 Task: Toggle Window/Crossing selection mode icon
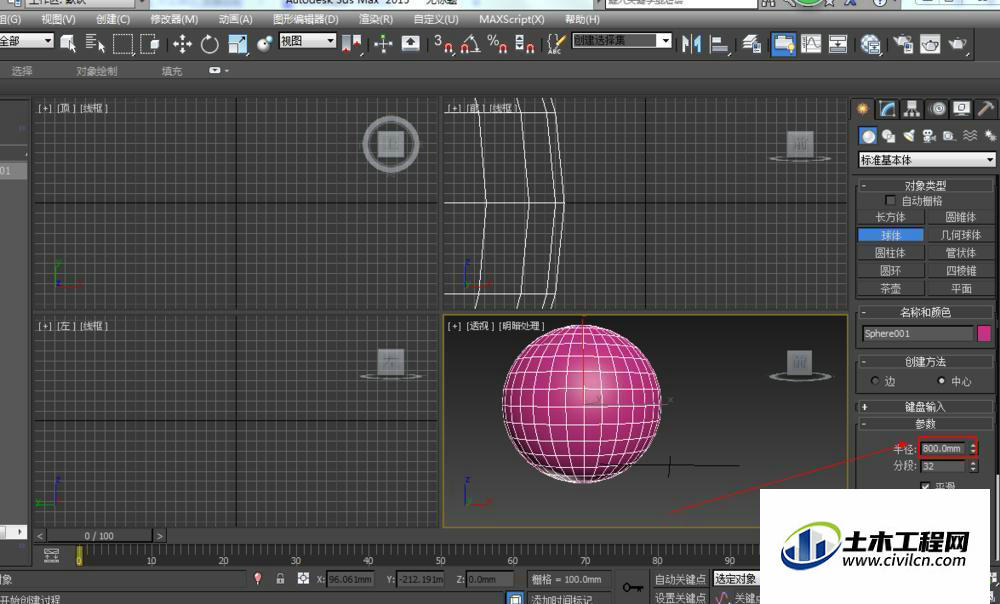150,44
